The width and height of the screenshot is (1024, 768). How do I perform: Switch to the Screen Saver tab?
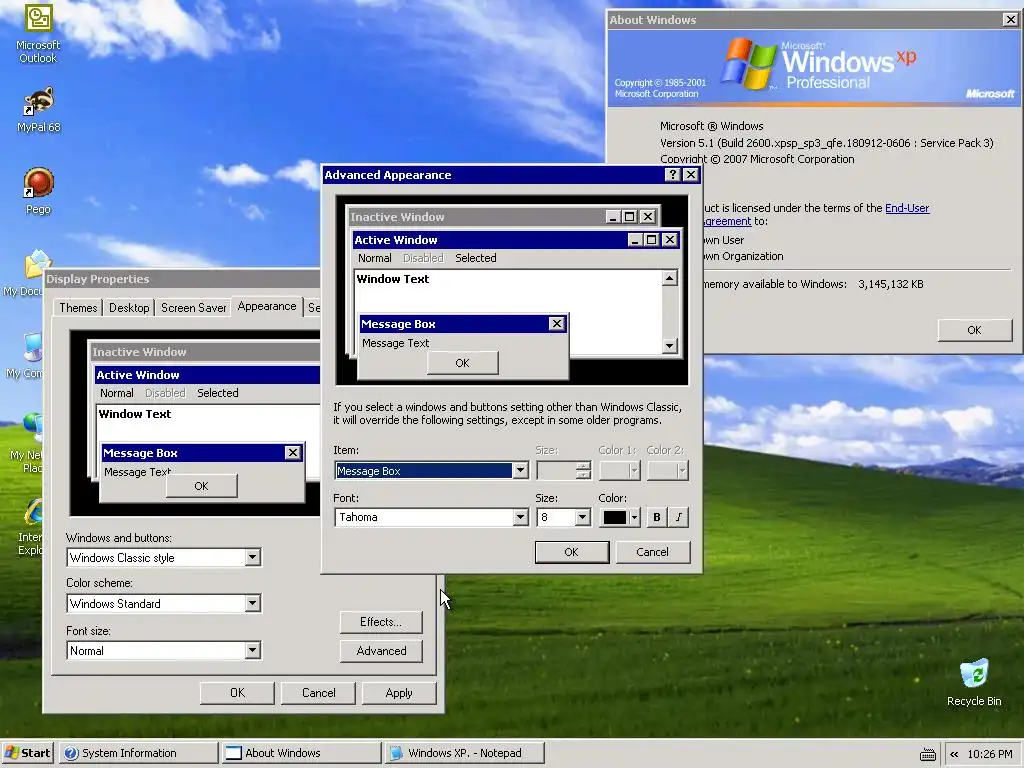193,308
